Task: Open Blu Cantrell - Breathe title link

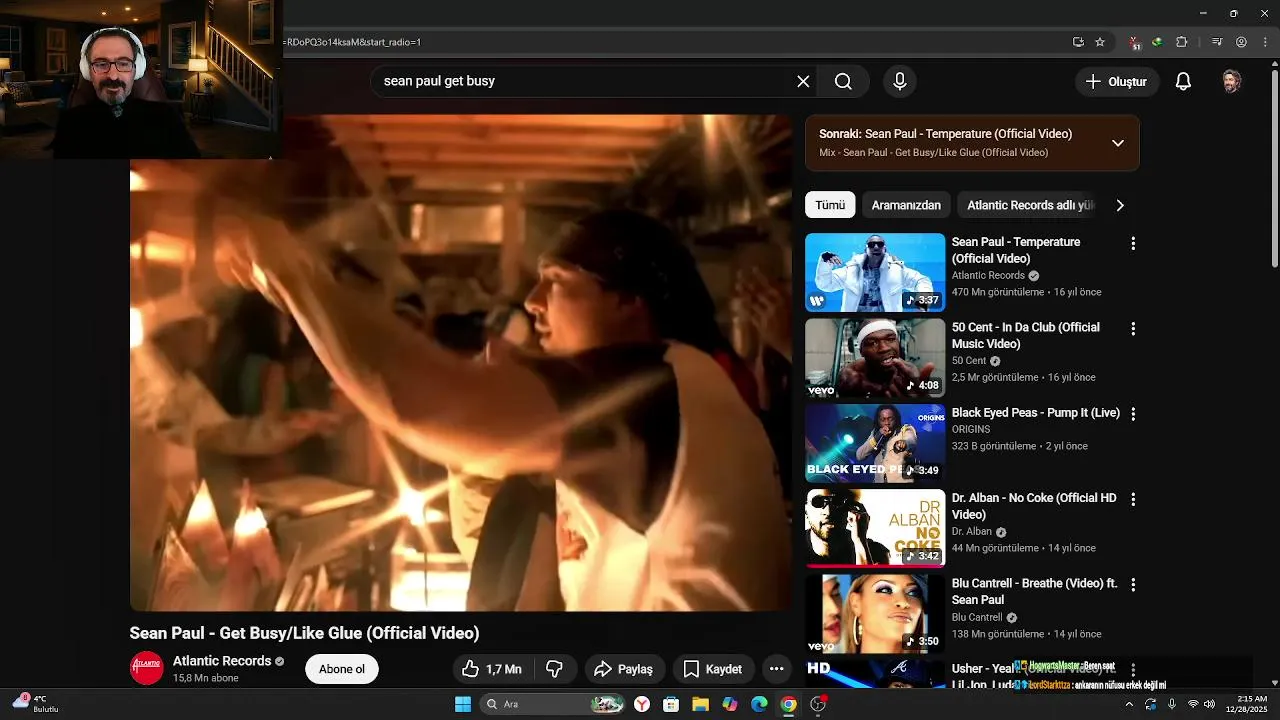Action: point(1034,591)
